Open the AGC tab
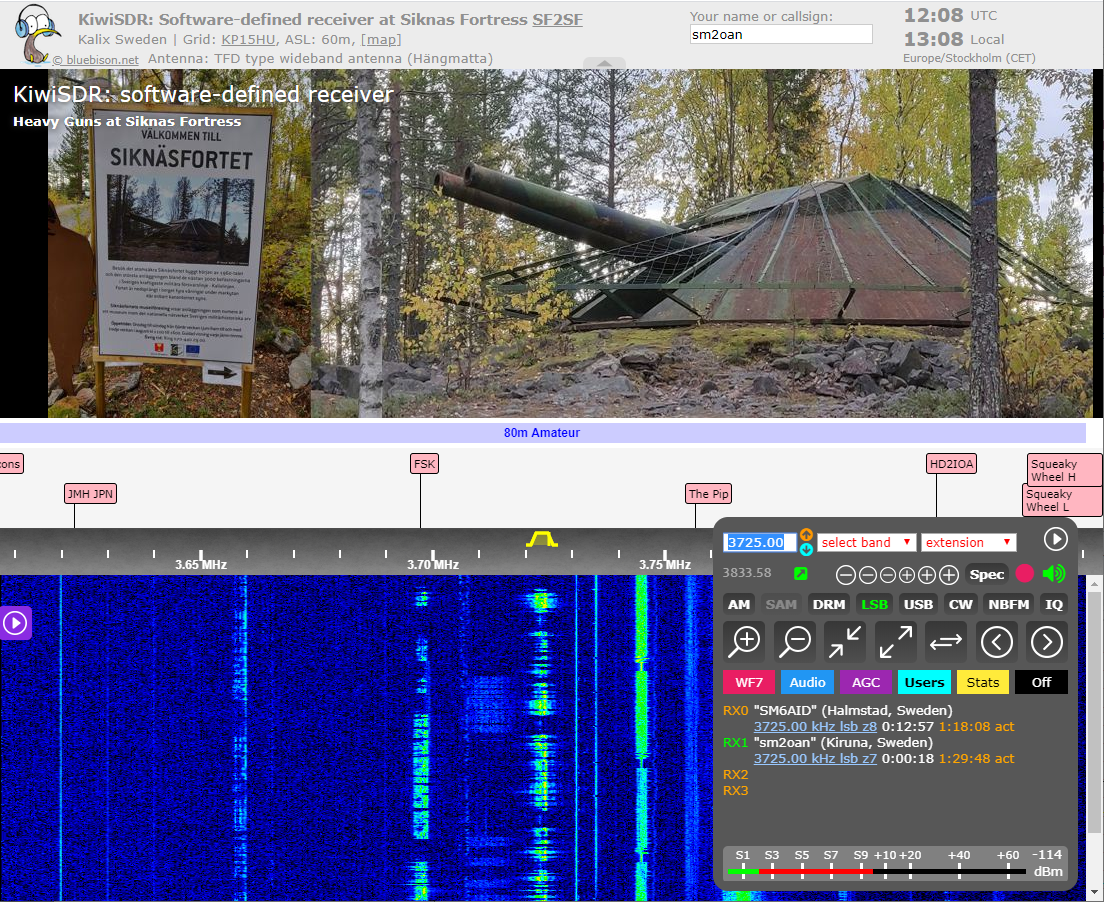 (x=866, y=682)
